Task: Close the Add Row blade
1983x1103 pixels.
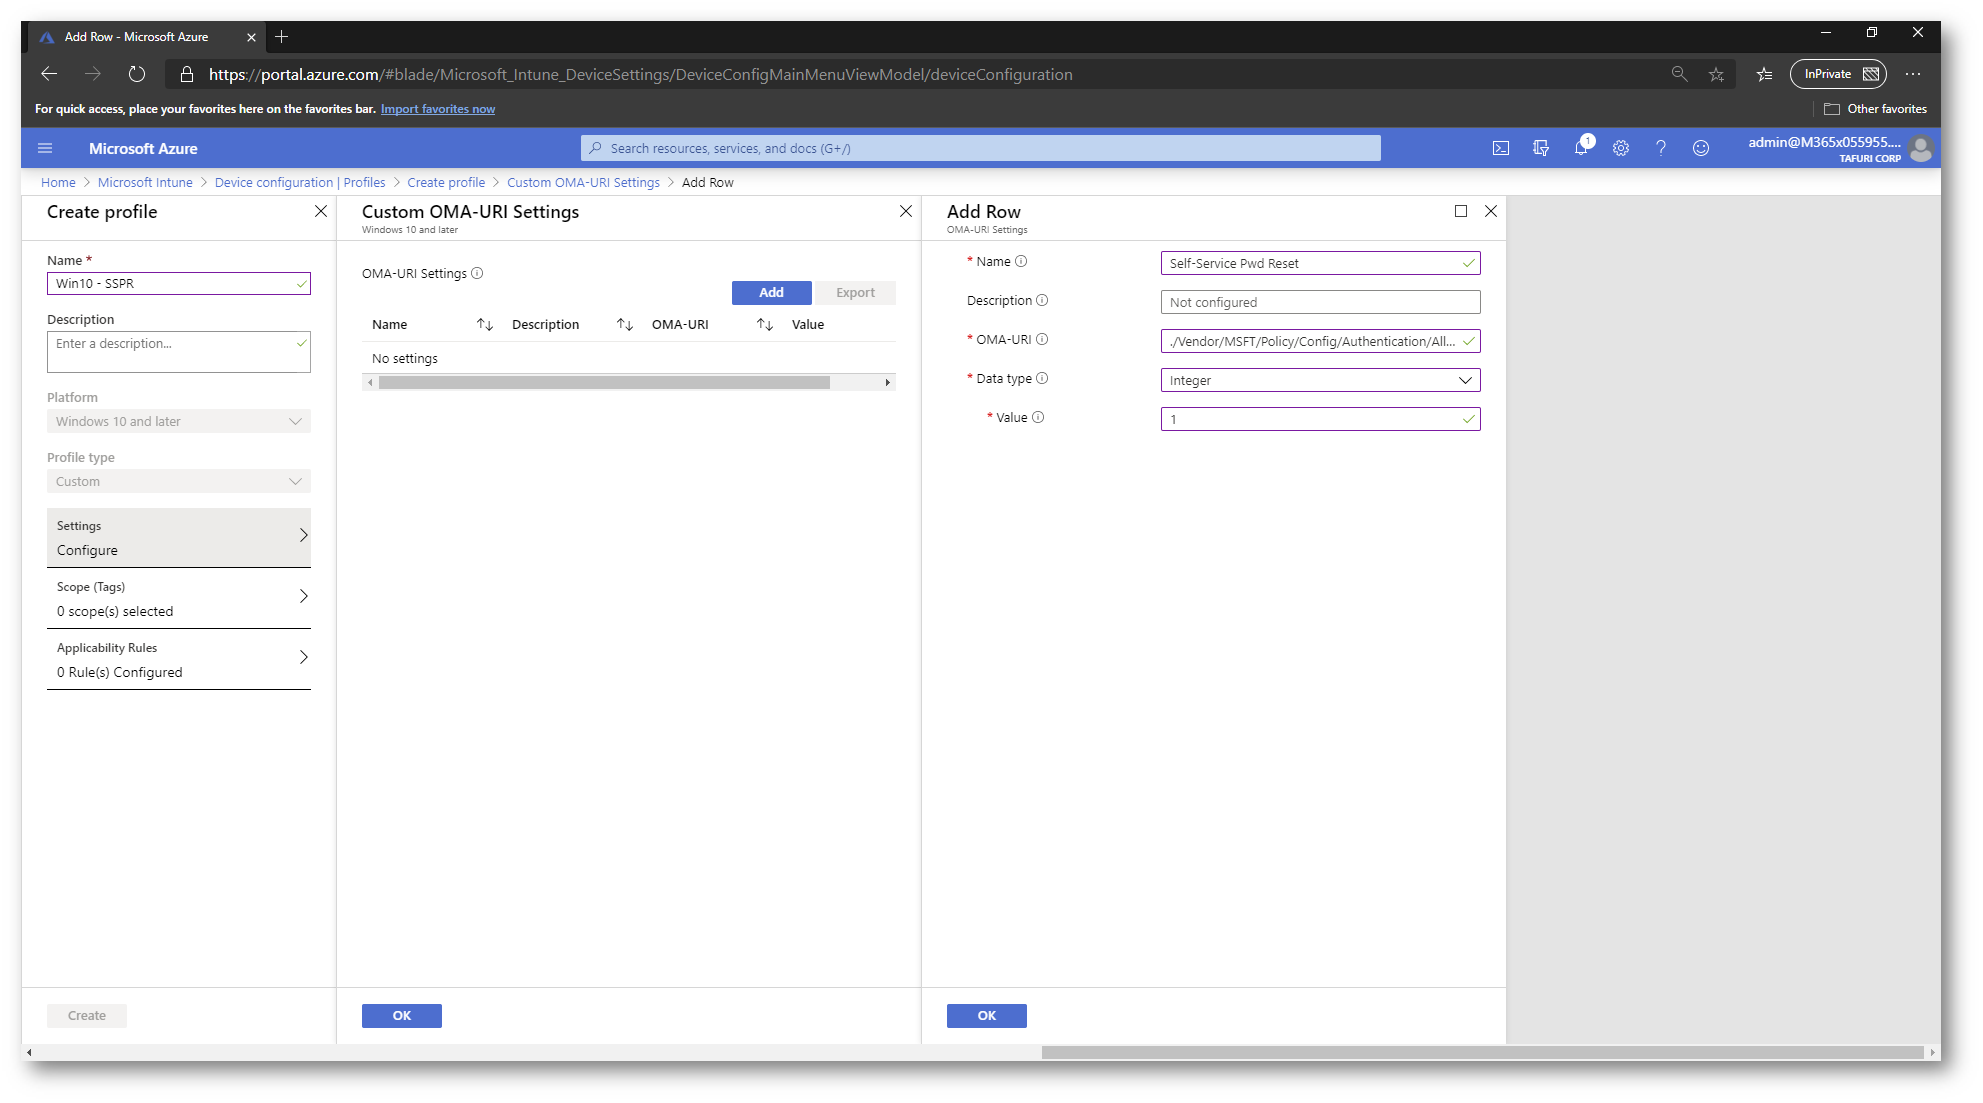Action: click(x=1491, y=211)
